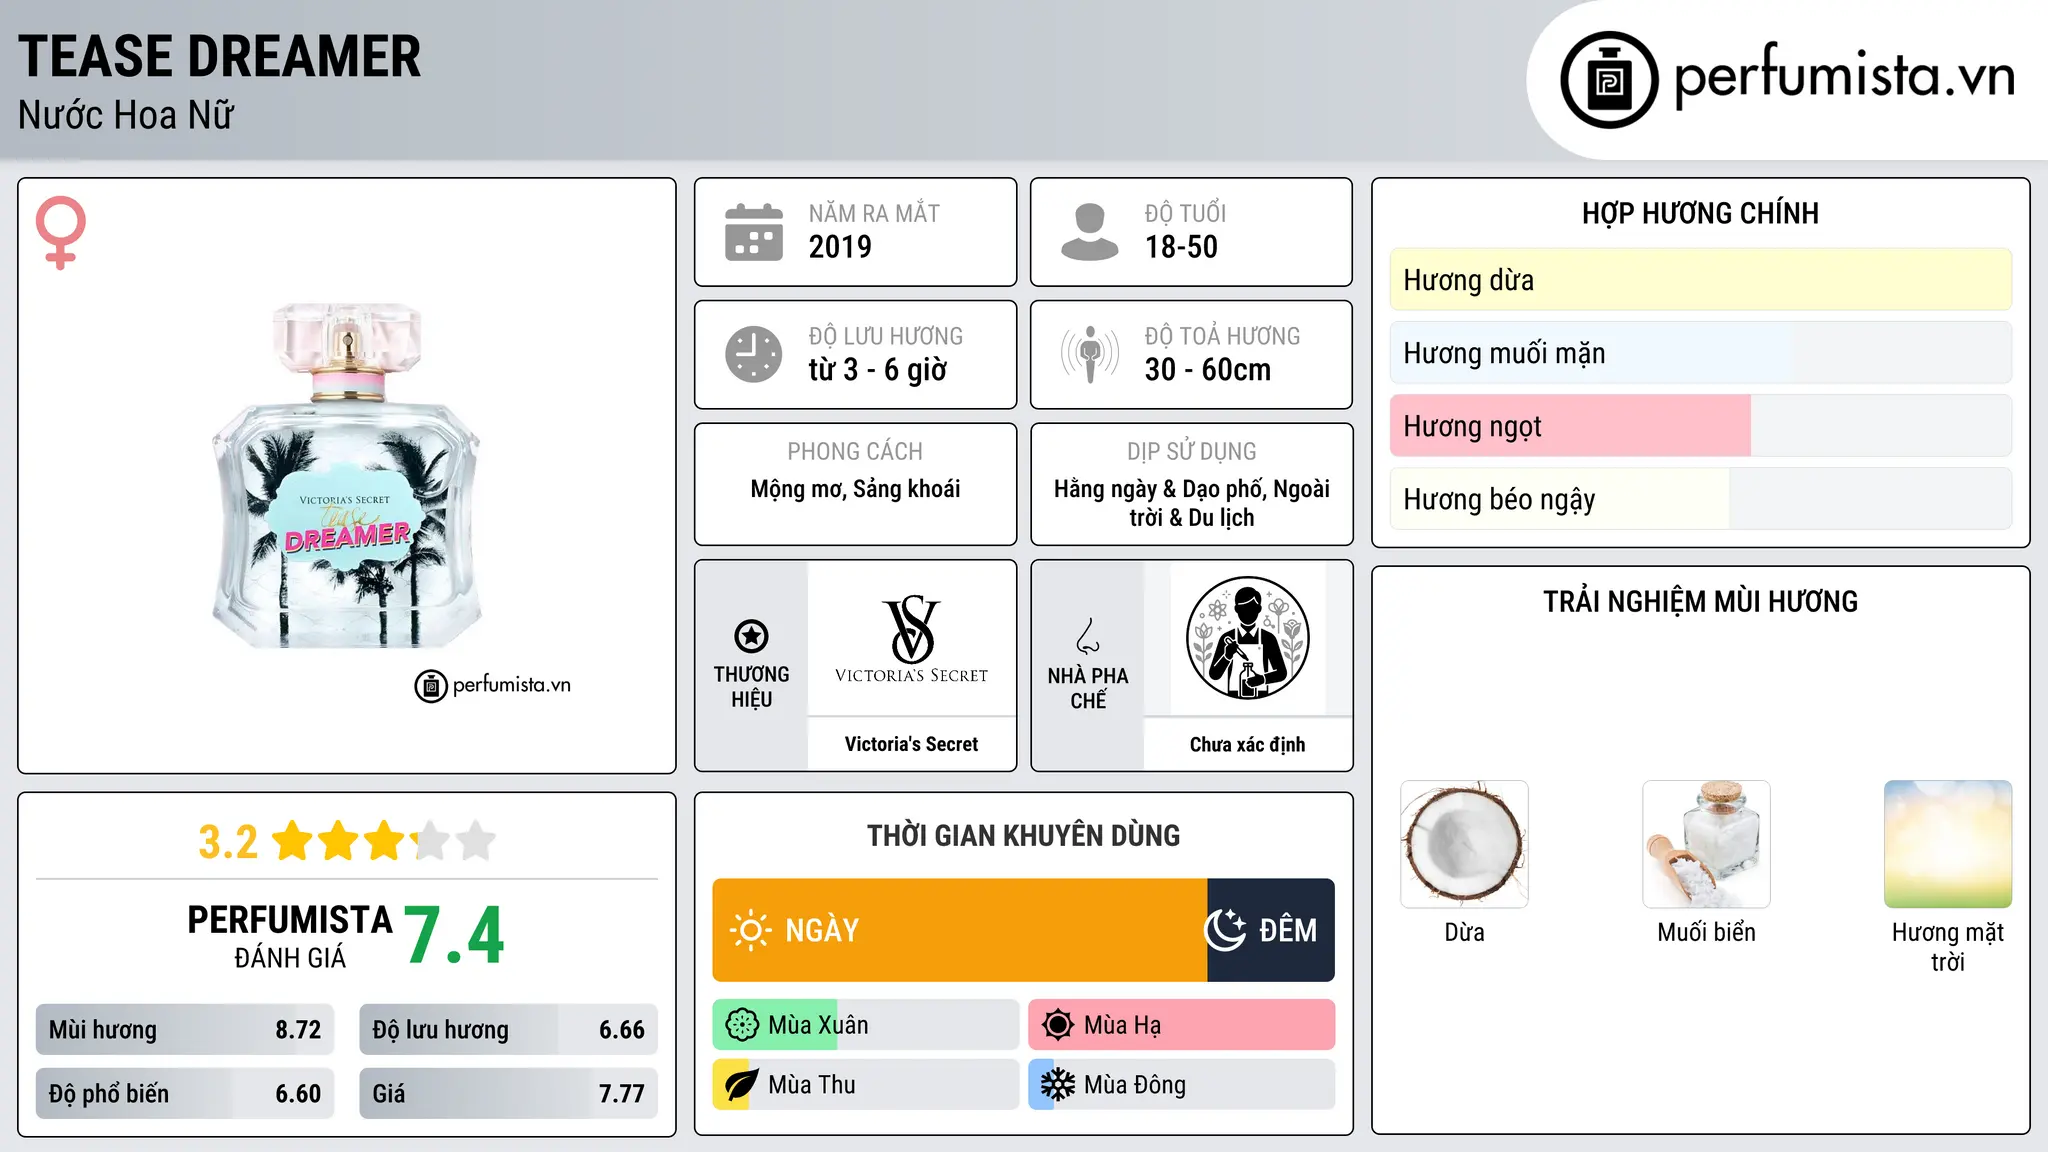Viewport: 2048px width, 1152px height.
Task: Click the Mùi hương 8.72 score row
Action: (185, 1030)
